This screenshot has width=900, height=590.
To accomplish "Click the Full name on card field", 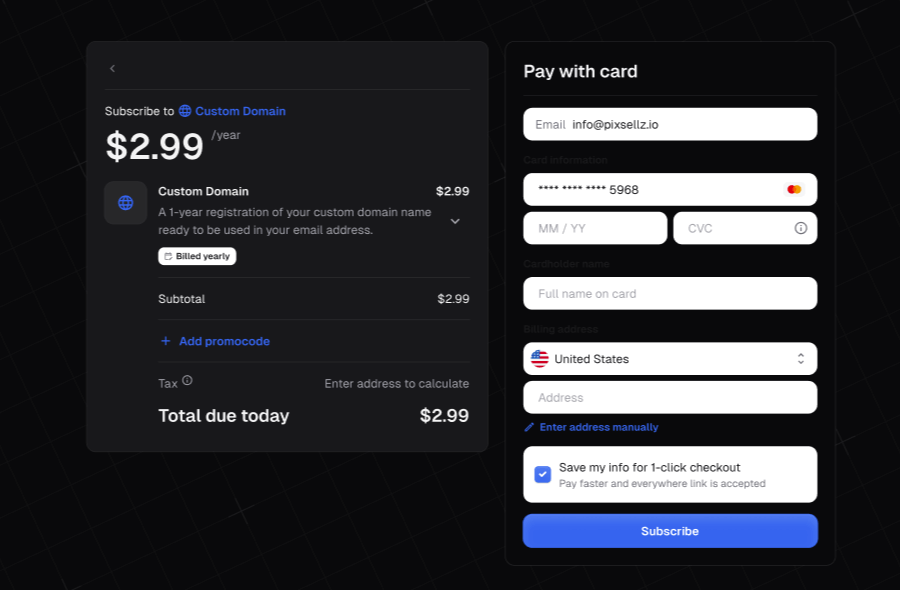I will coord(670,293).
